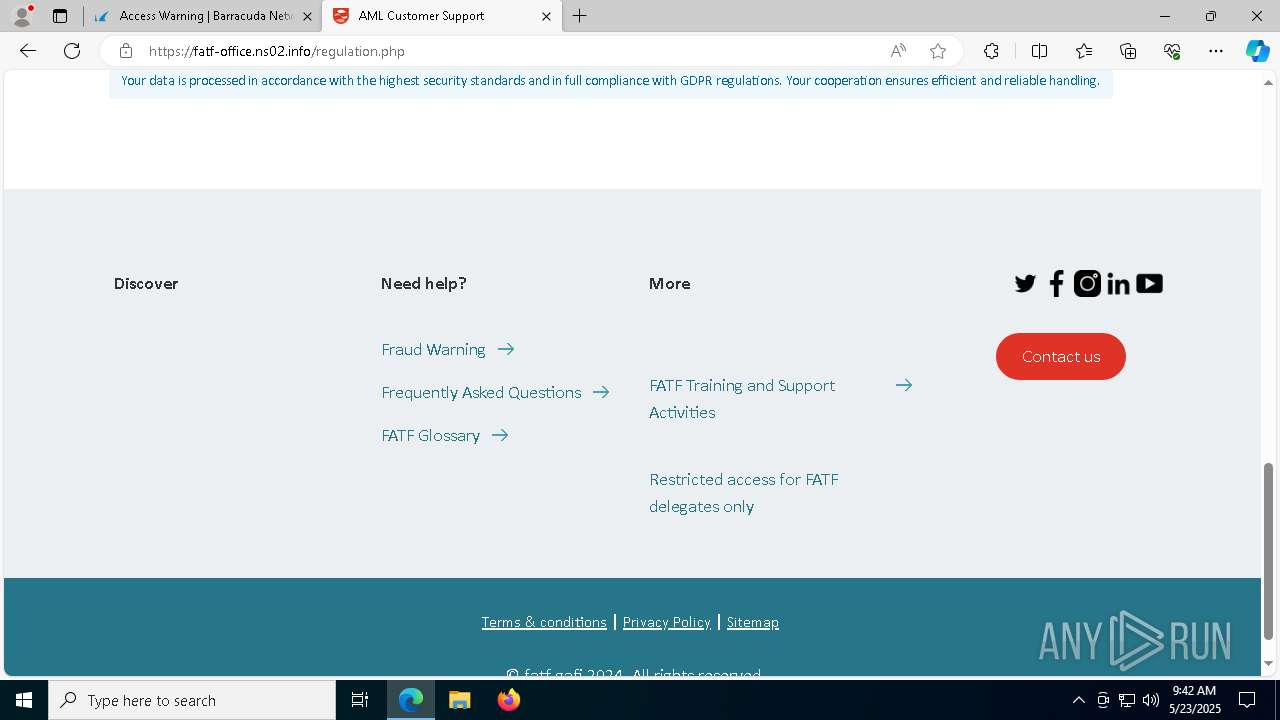Click the taskbar search box
Image resolution: width=1280 pixels, height=720 pixels.
[192, 700]
